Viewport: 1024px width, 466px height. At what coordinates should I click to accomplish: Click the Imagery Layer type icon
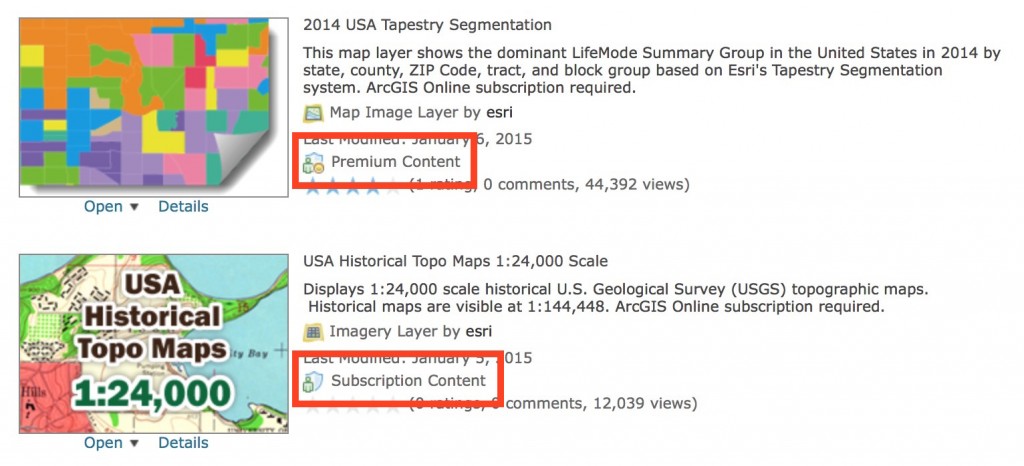313,331
